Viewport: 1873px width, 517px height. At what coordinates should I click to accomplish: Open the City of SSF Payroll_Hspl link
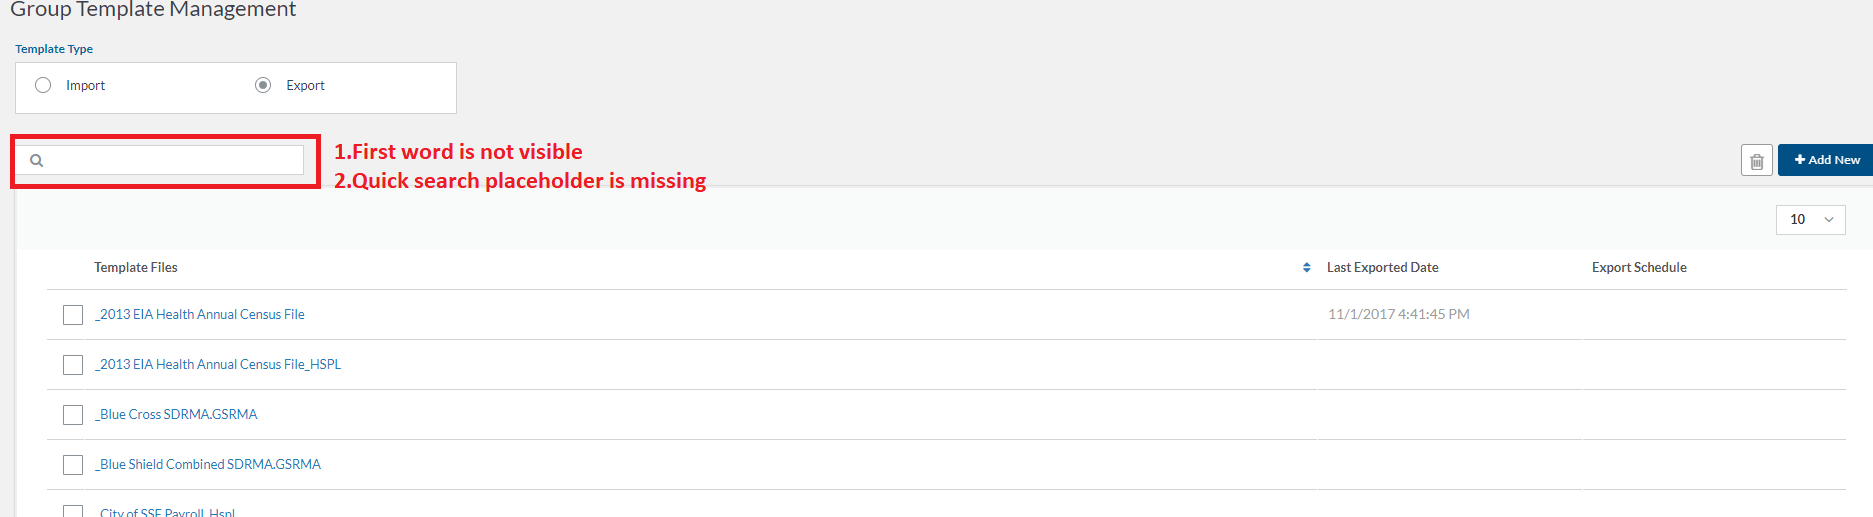pos(167,512)
